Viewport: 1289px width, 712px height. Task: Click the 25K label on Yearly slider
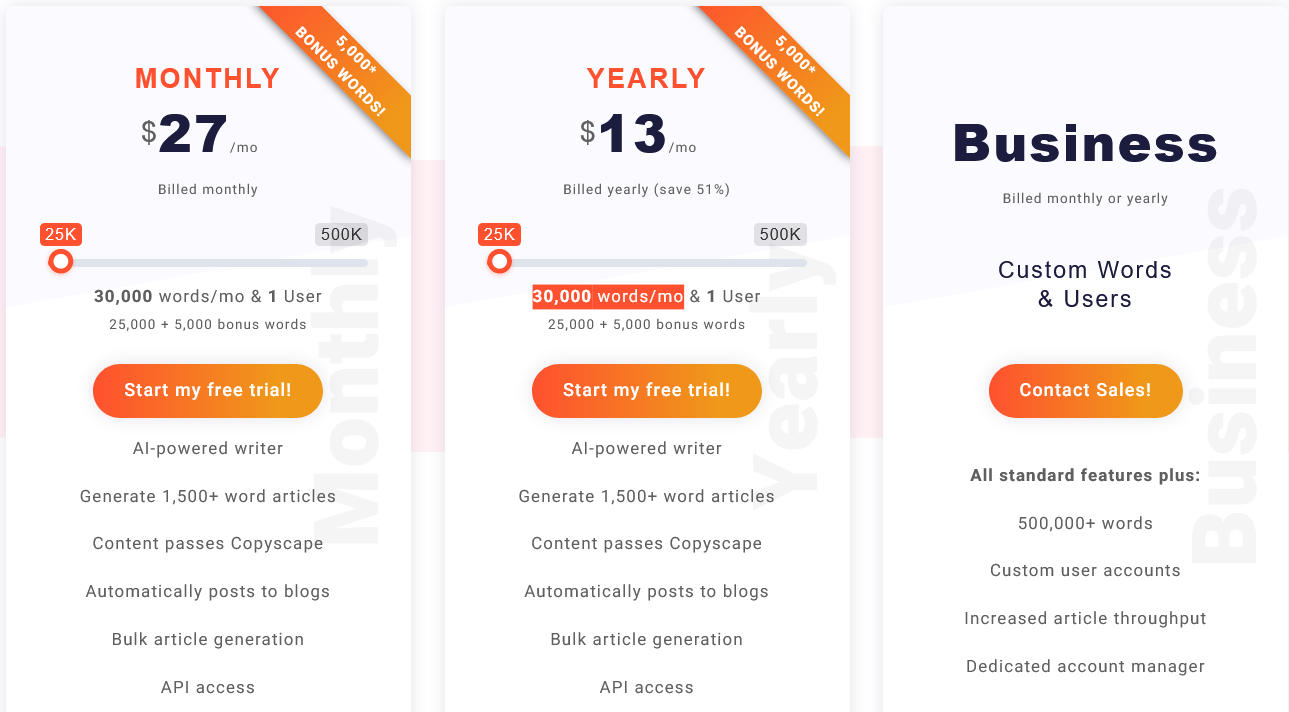(500, 235)
